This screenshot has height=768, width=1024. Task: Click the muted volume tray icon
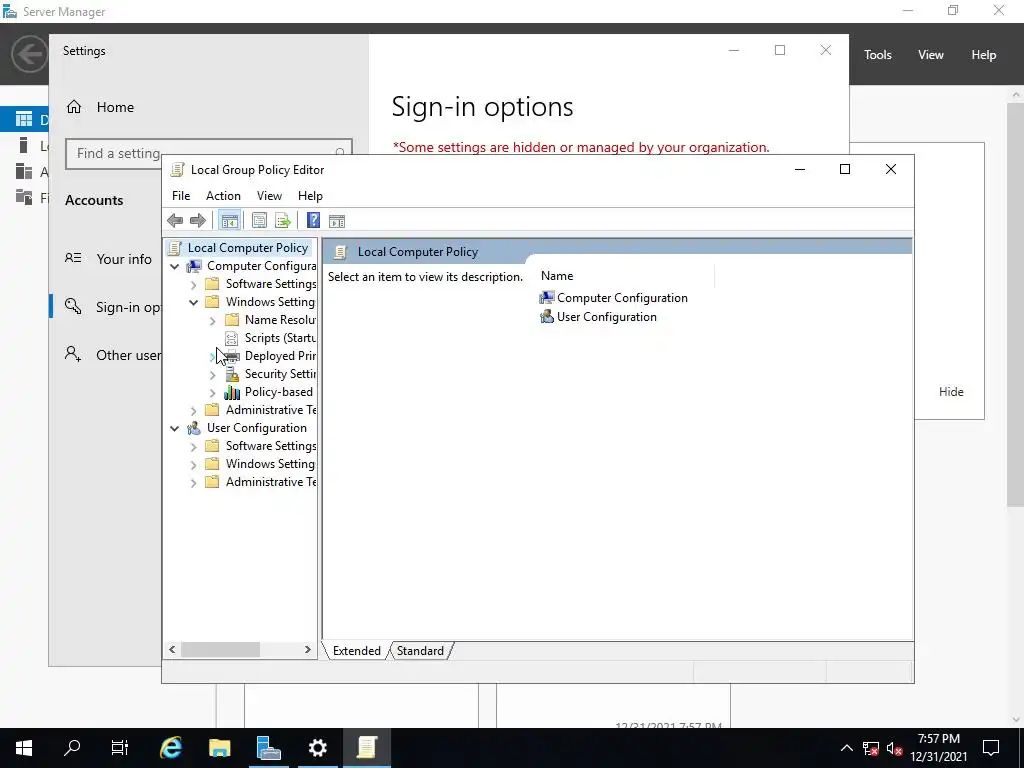(895, 748)
